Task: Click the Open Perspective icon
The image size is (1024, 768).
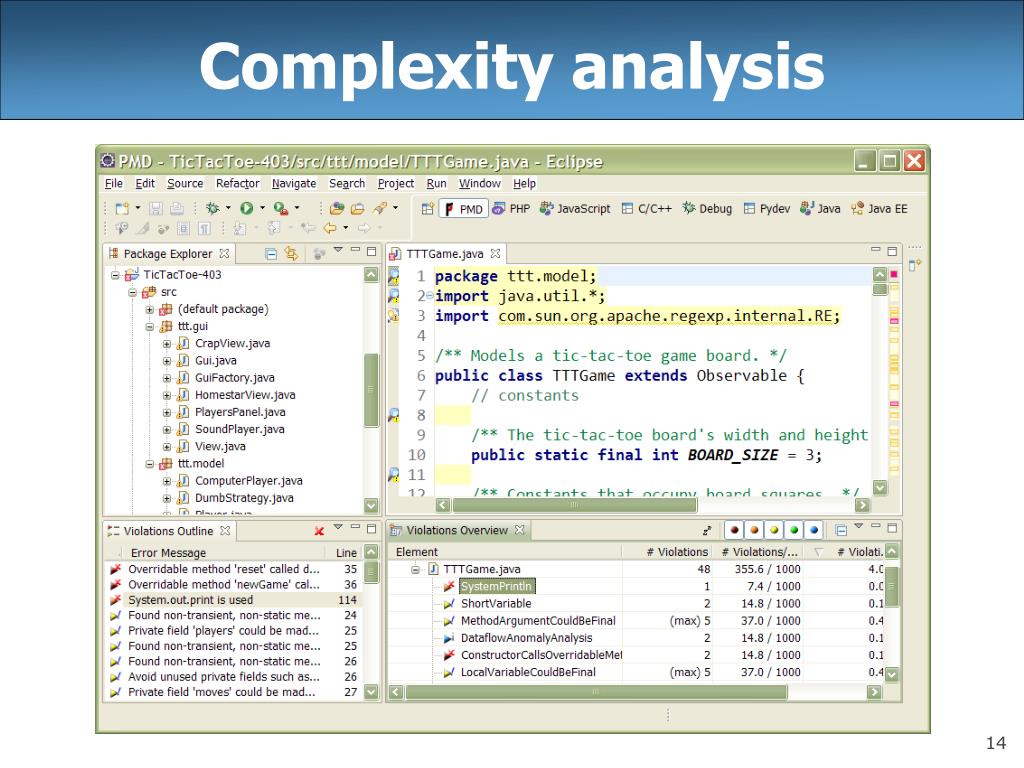Action: 427,209
